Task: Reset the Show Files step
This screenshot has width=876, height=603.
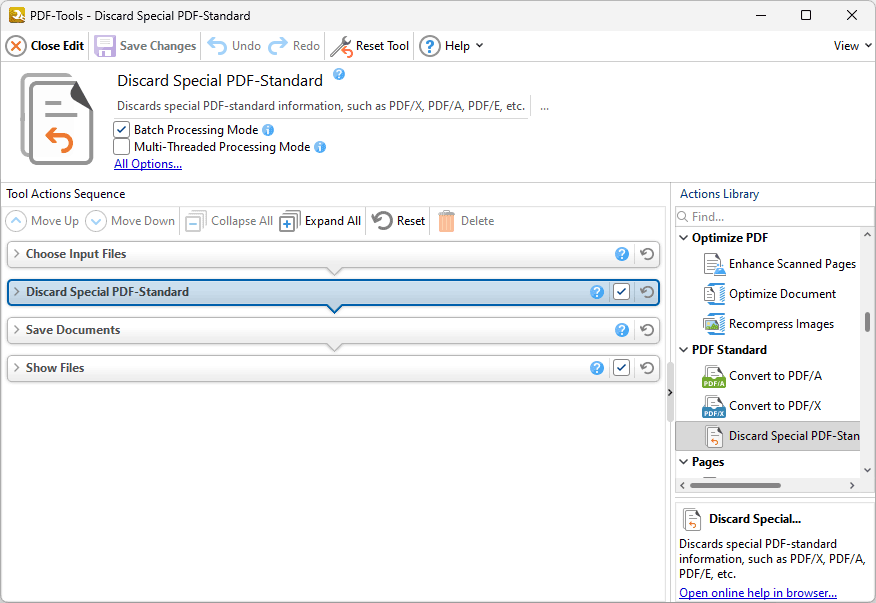Action: point(647,368)
